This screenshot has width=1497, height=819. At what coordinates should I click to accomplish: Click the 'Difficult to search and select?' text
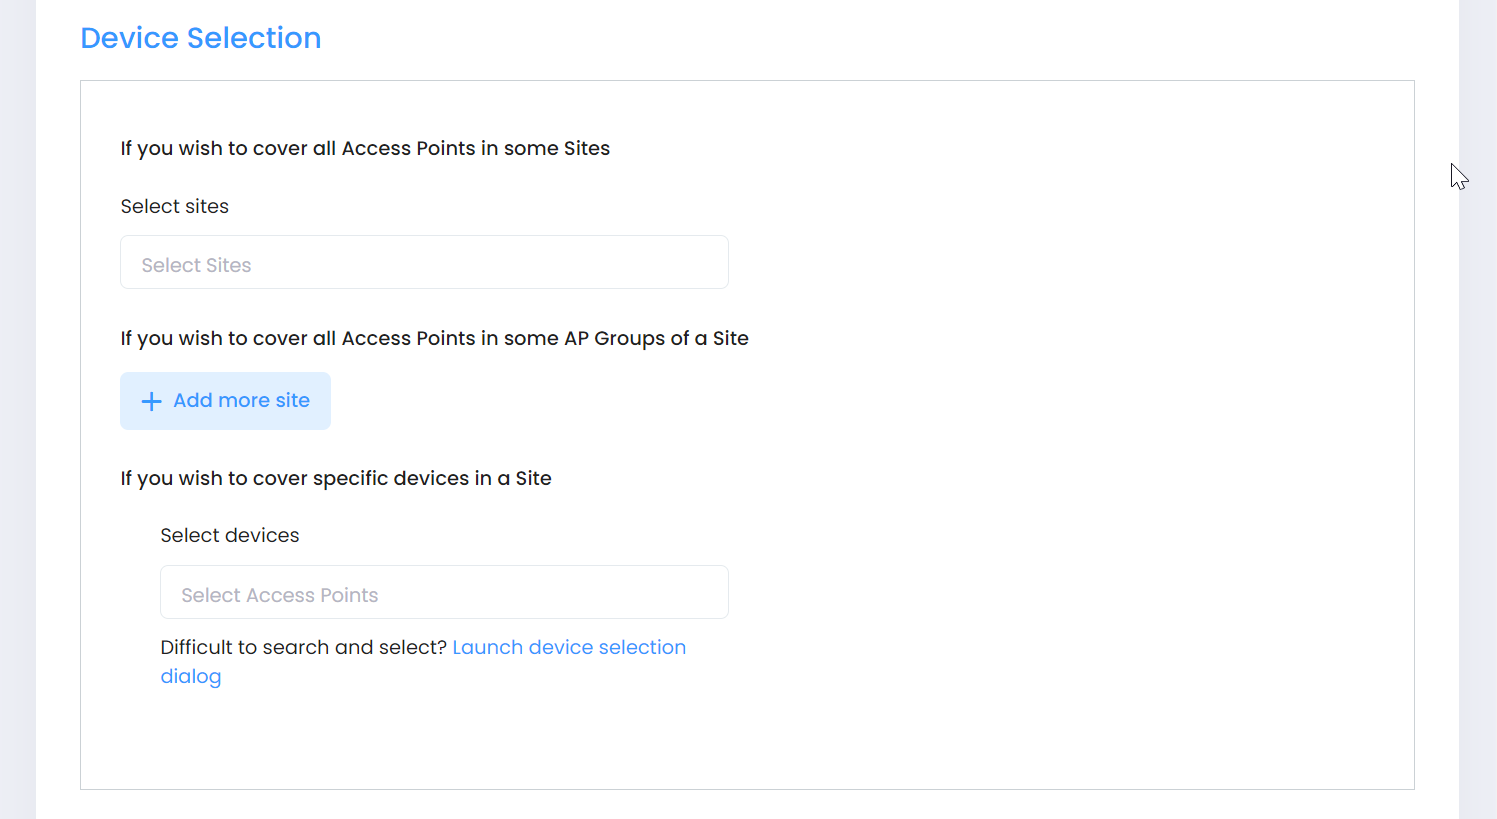tap(303, 647)
